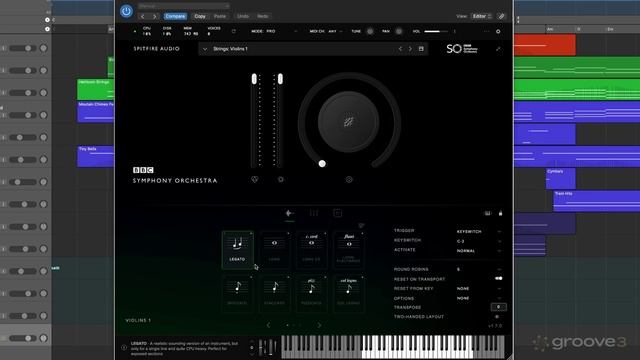The height and width of the screenshot is (360, 640).
Task: Toggle the lock icon
Action: pyautogui.click(x=500, y=213)
